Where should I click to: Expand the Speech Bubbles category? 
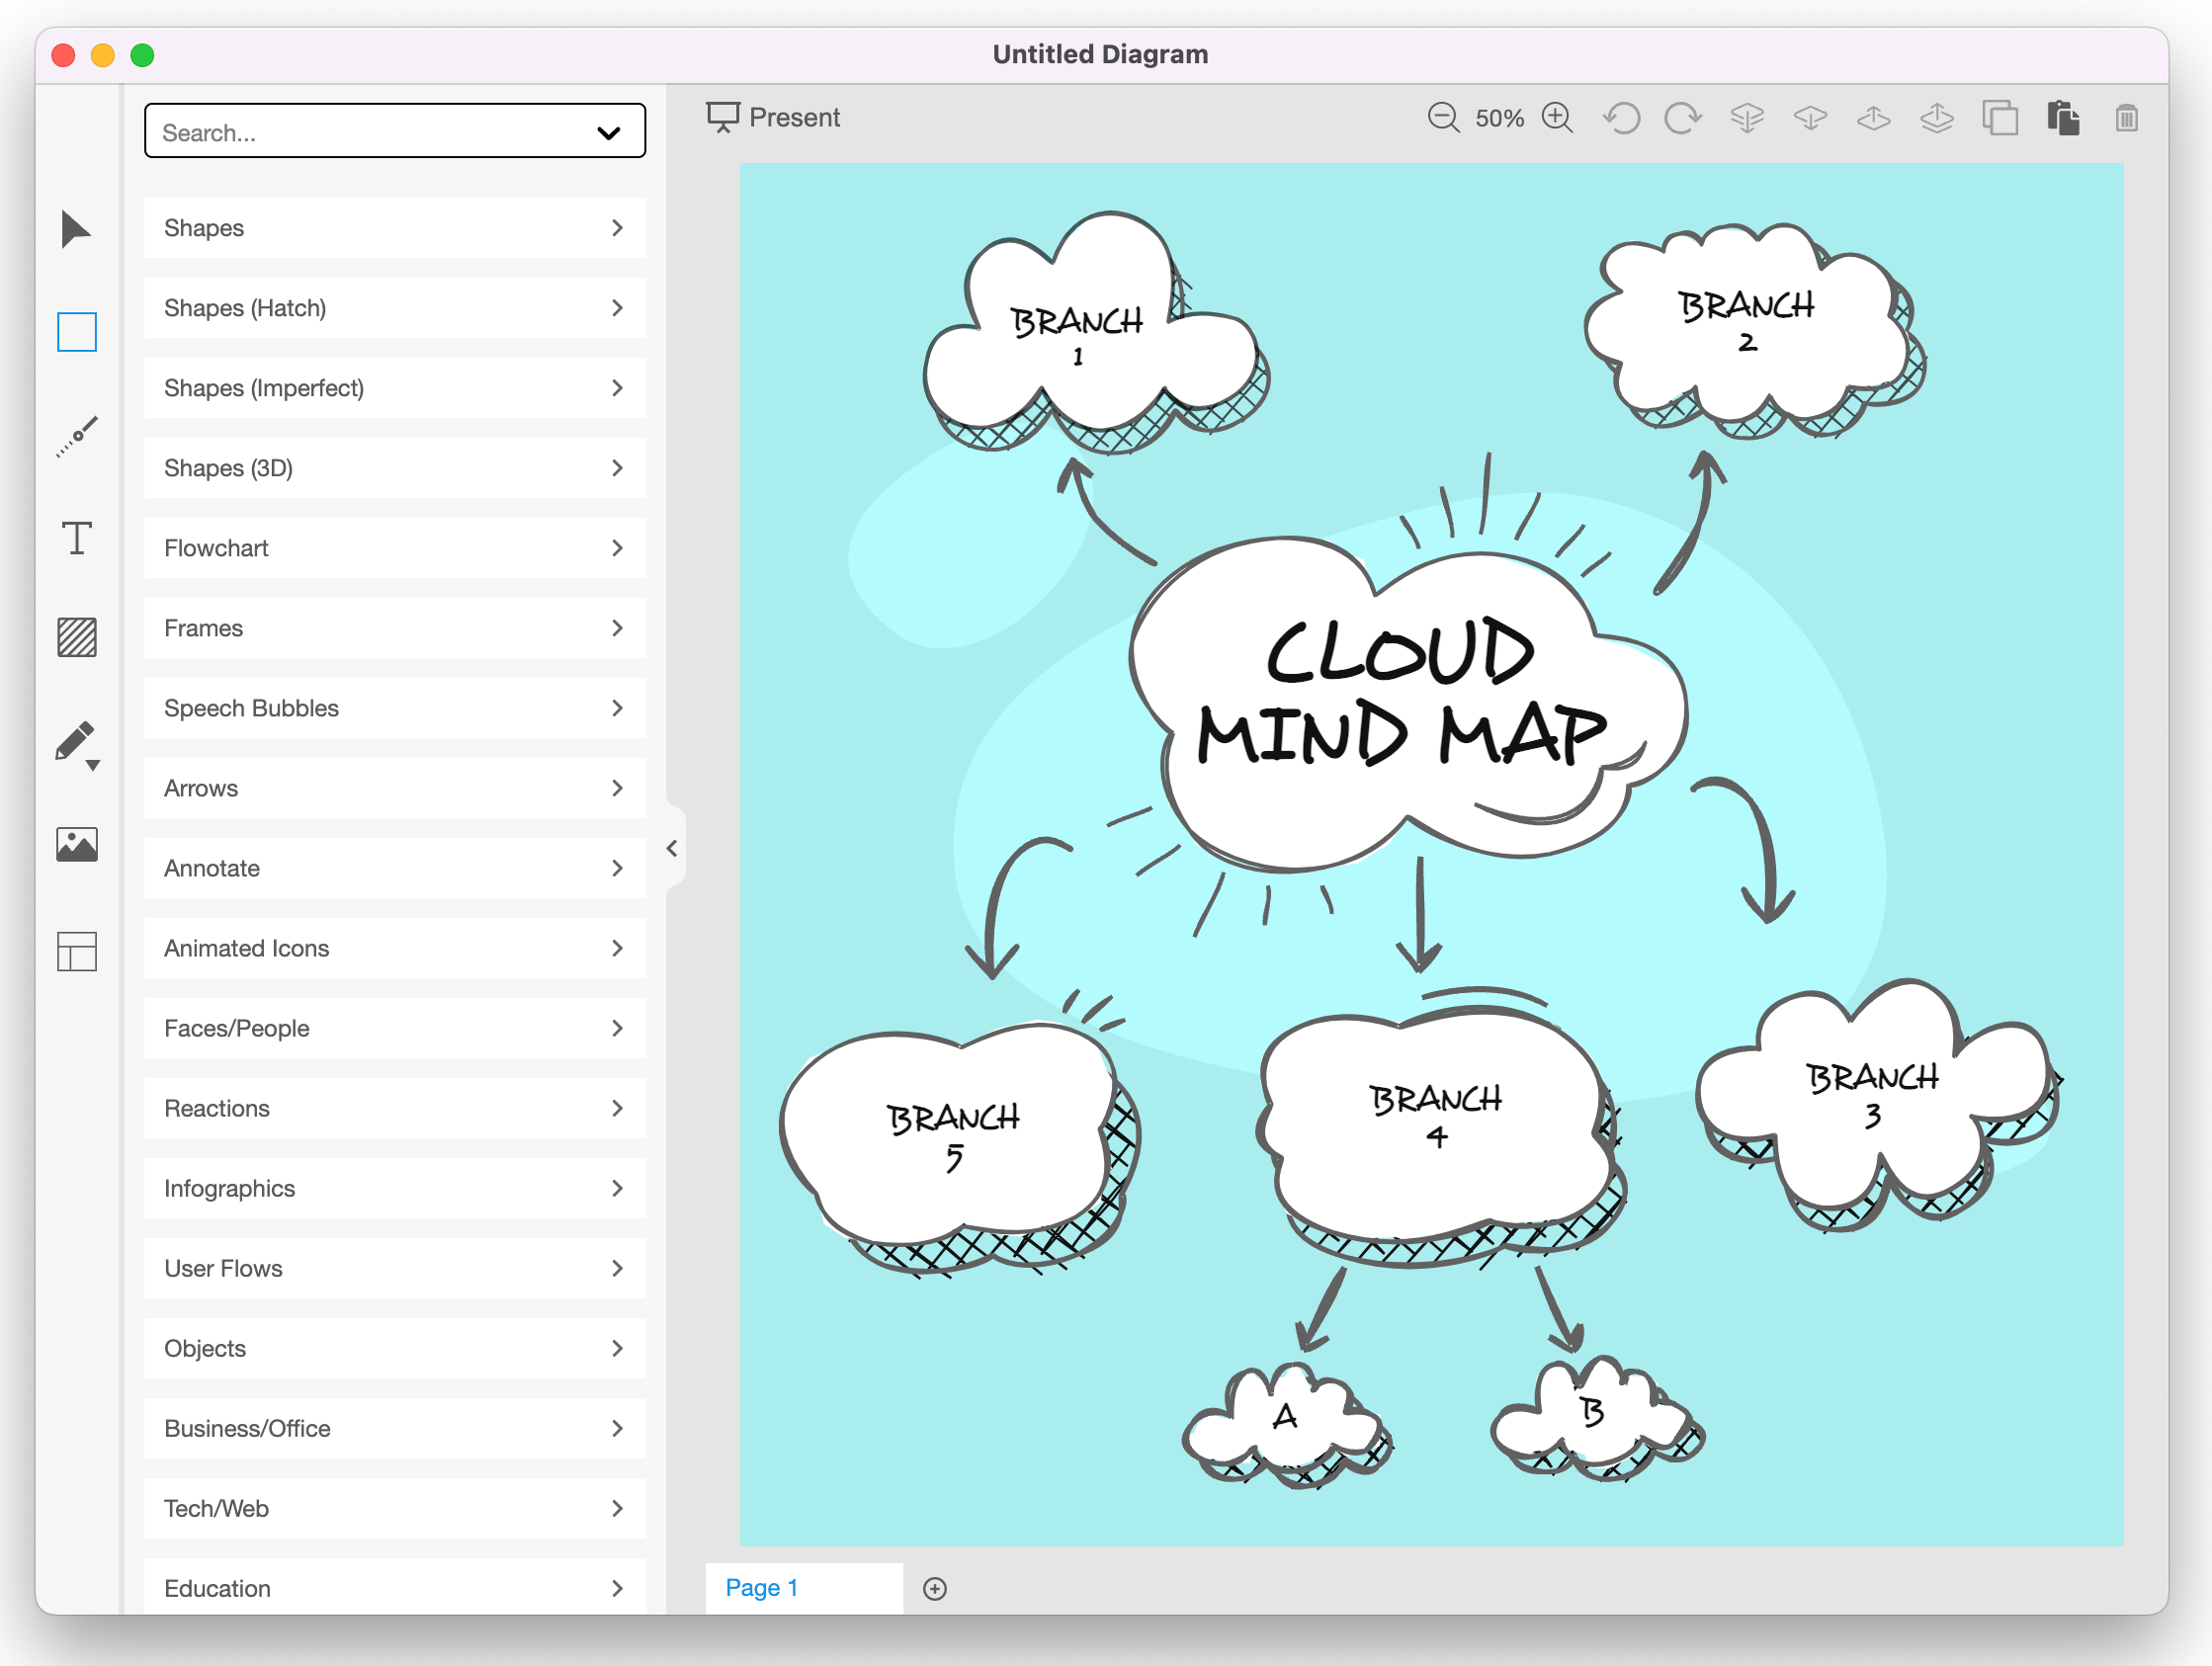[394, 708]
